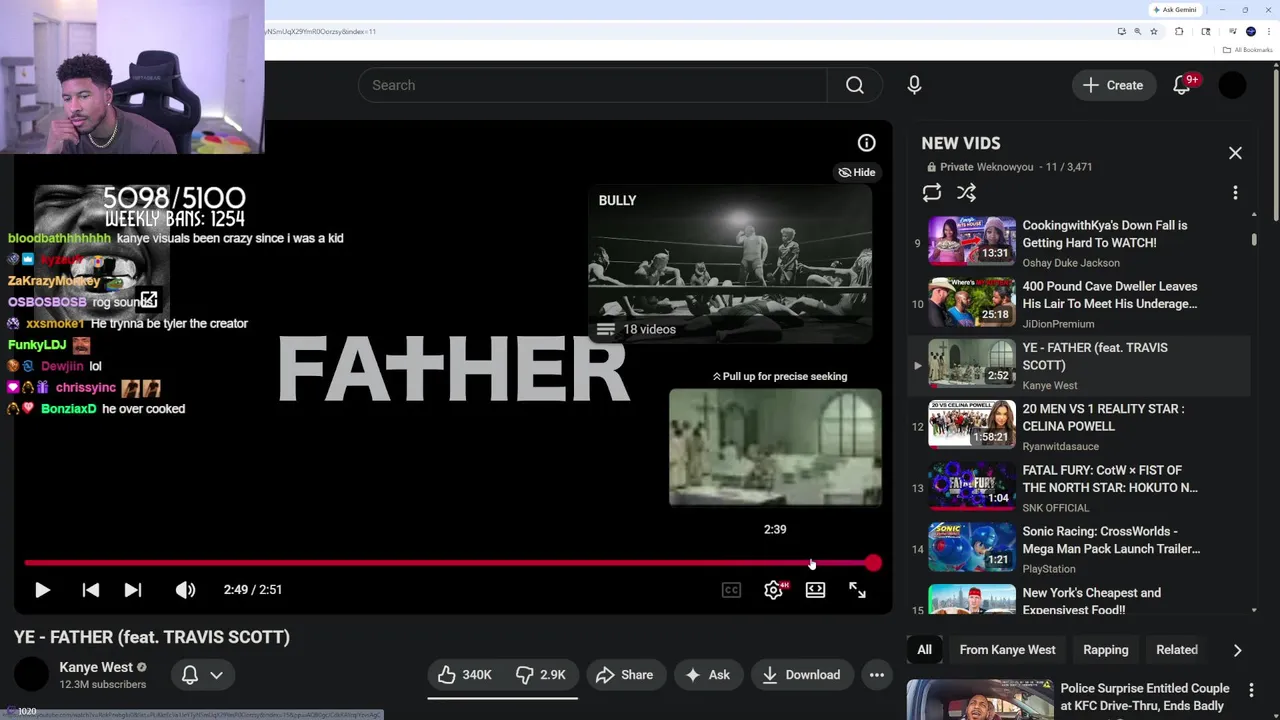This screenshot has height=720, width=1280.
Task: Open Sonic Racing CrossWorlds video
Action: [1078, 549]
